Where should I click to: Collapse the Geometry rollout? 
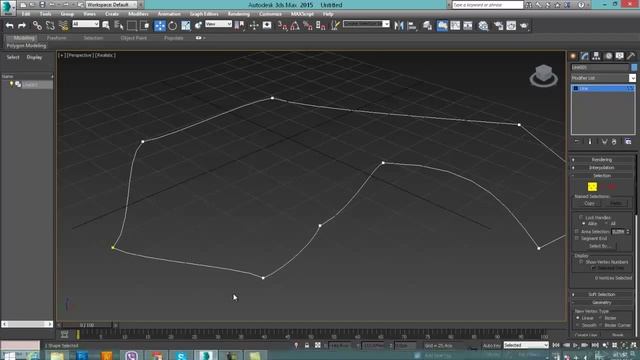point(602,302)
